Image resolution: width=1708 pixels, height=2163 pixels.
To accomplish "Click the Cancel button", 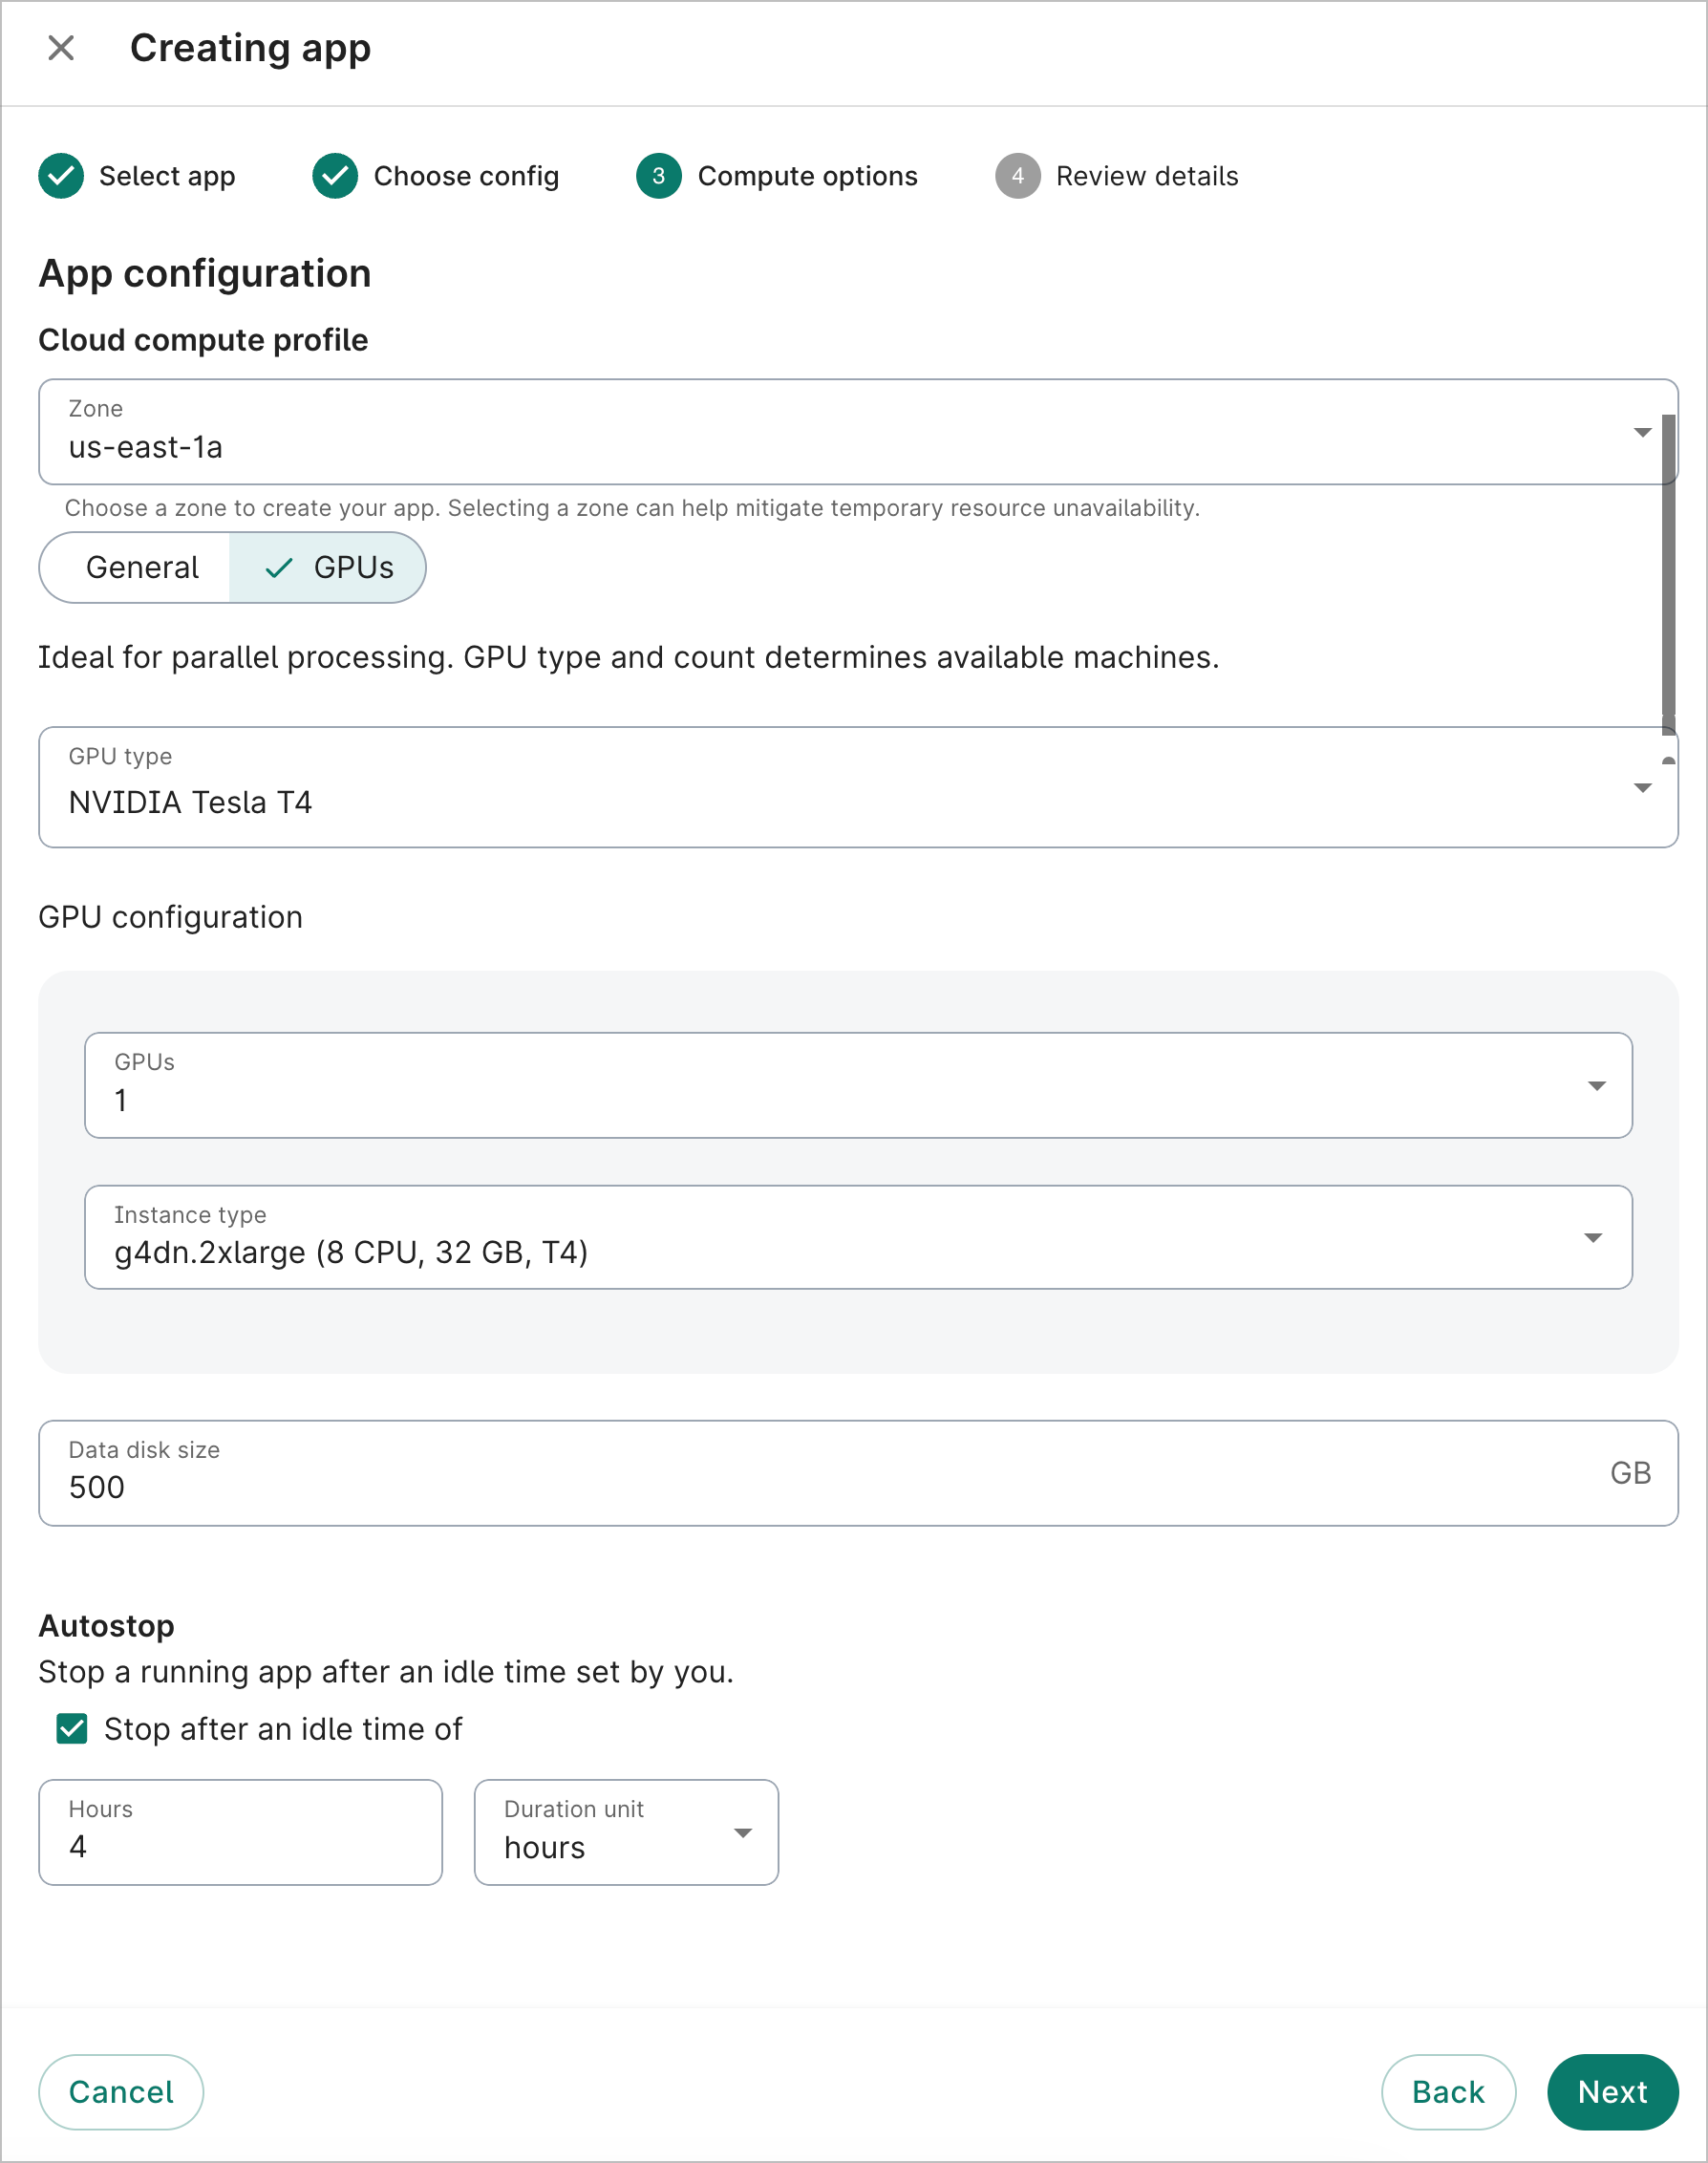I will tap(121, 2092).
